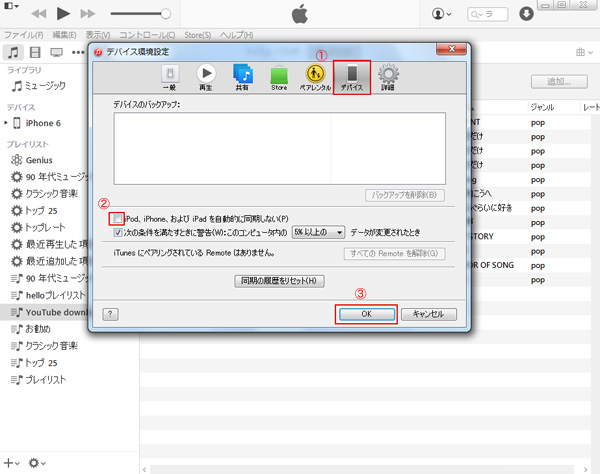Open the 一般 (General) preferences tab

(170, 78)
